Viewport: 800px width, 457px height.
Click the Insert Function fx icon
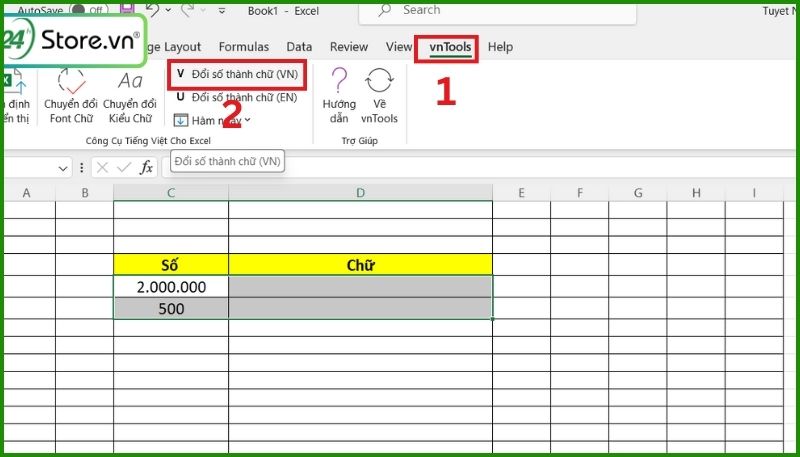point(146,168)
